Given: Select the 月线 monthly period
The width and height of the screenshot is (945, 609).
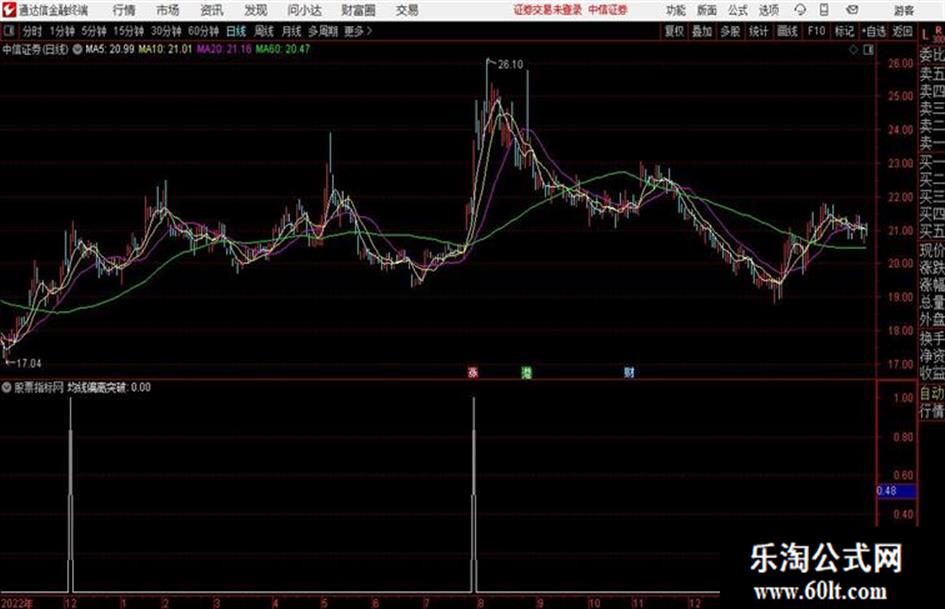Looking at the screenshot, I should (x=292, y=31).
